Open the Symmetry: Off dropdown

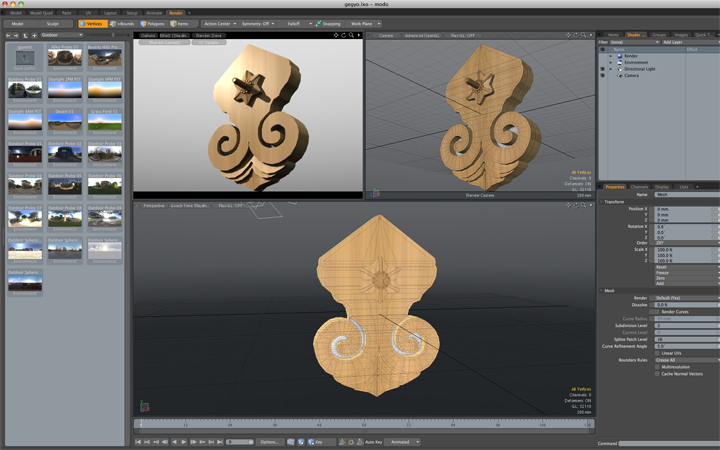pyautogui.click(x=258, y=23)
